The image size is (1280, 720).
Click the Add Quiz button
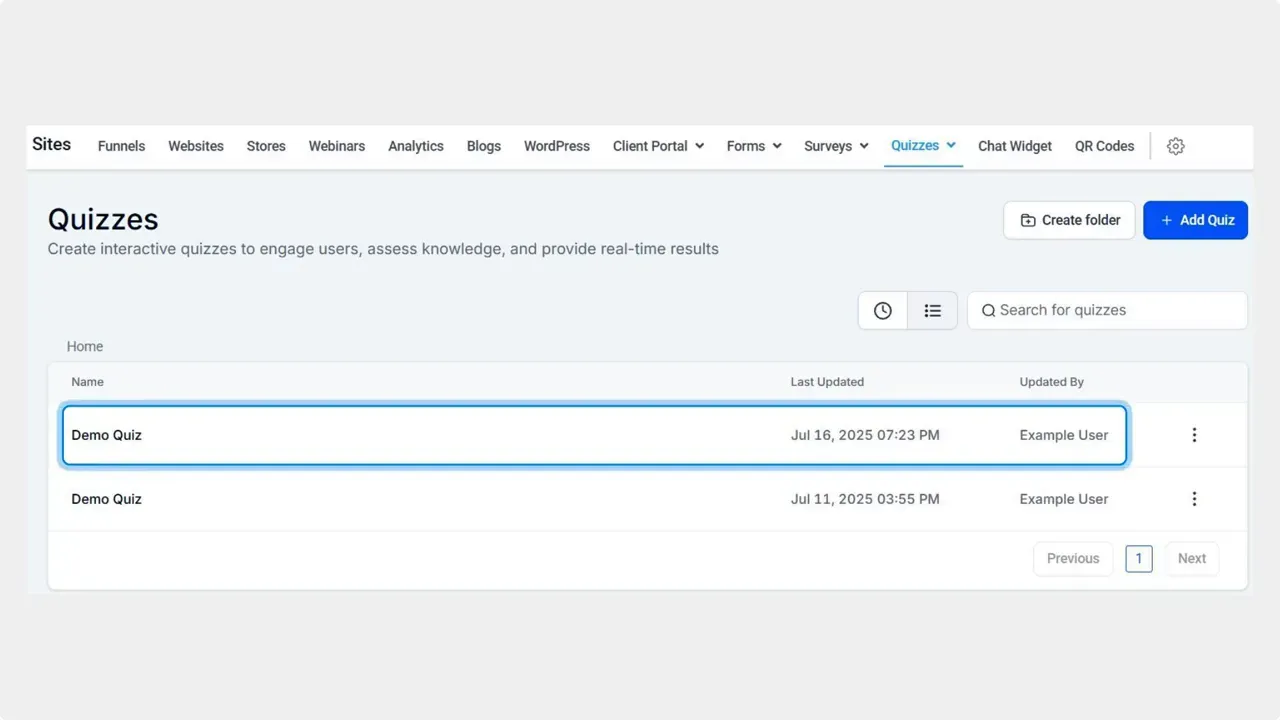1196,220
